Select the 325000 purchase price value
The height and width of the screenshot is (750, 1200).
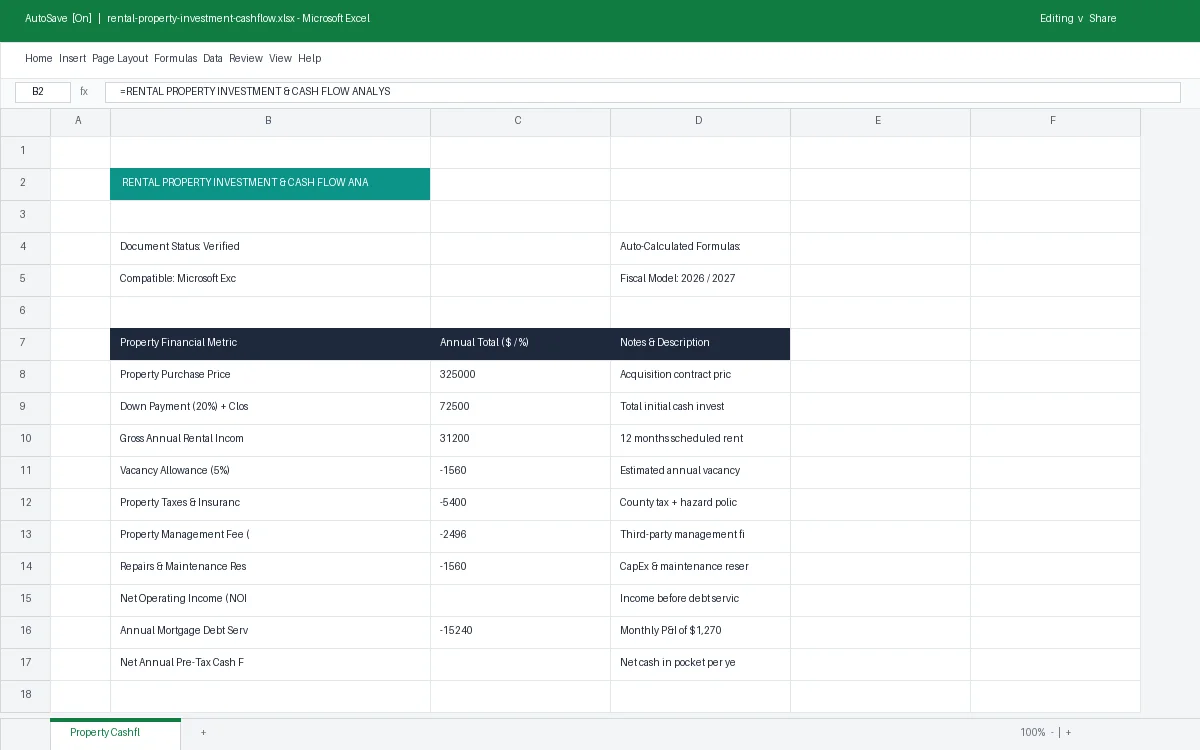point(520,375)
